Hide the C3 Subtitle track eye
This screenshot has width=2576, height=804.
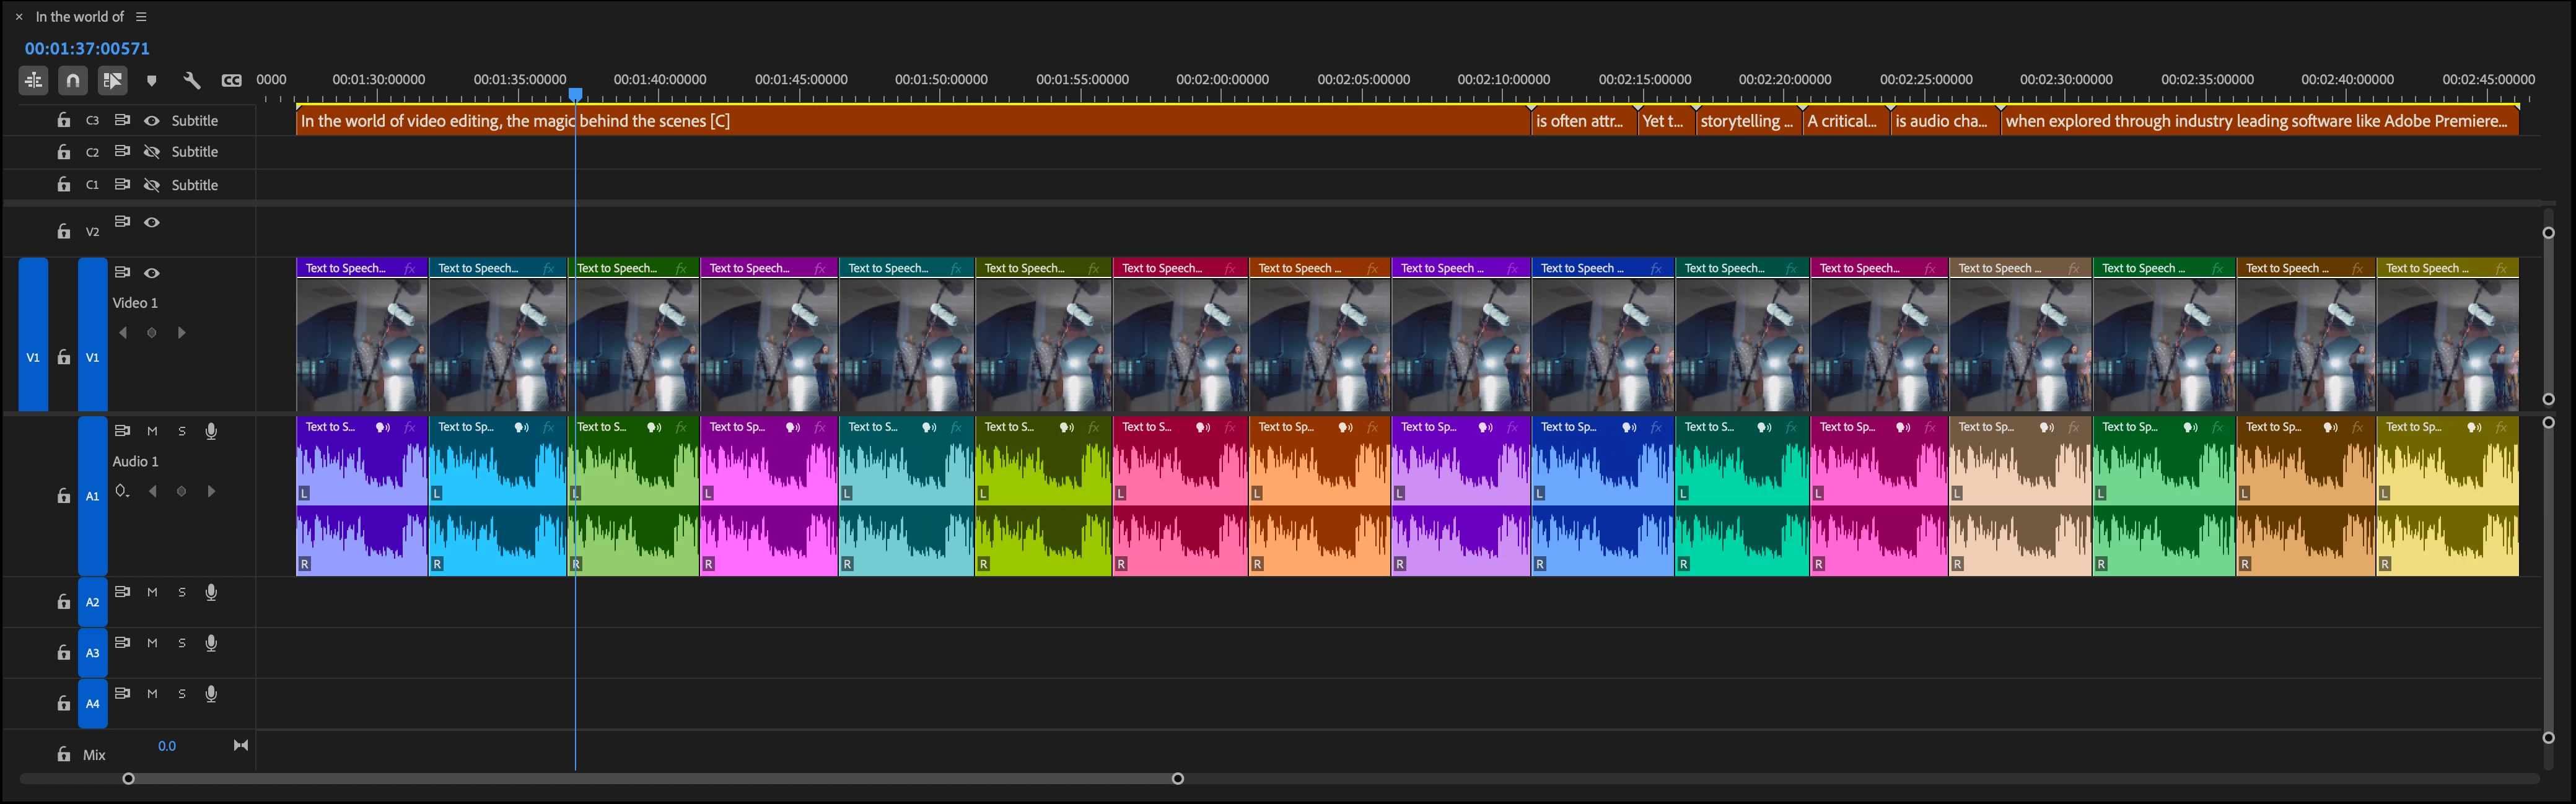152,120
